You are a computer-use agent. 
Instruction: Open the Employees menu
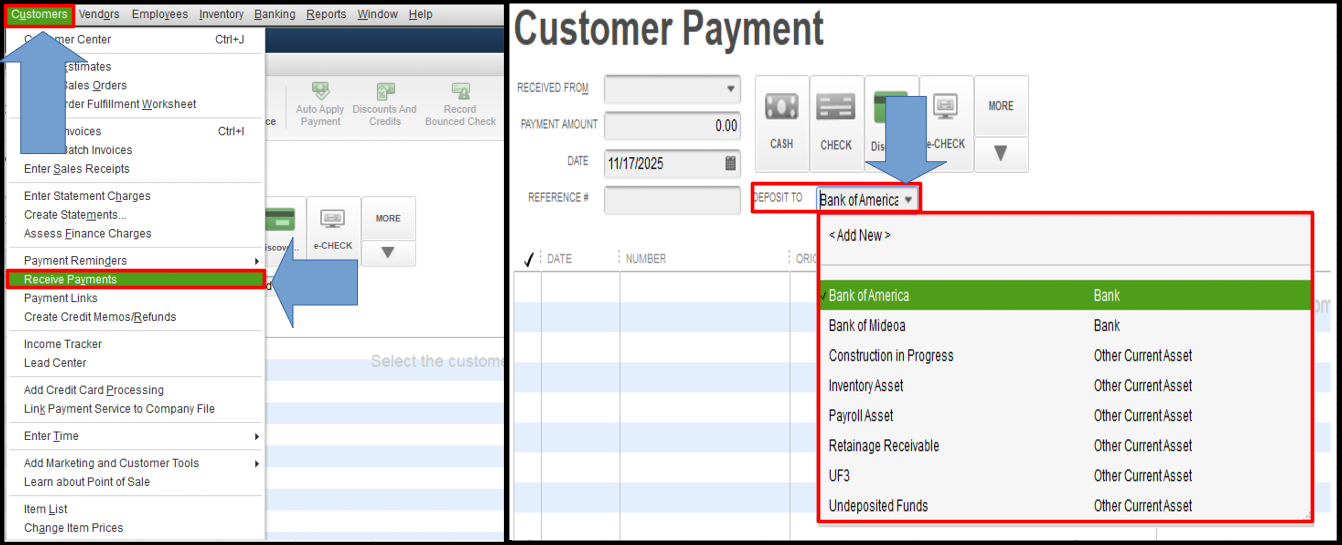coord(160,14)
